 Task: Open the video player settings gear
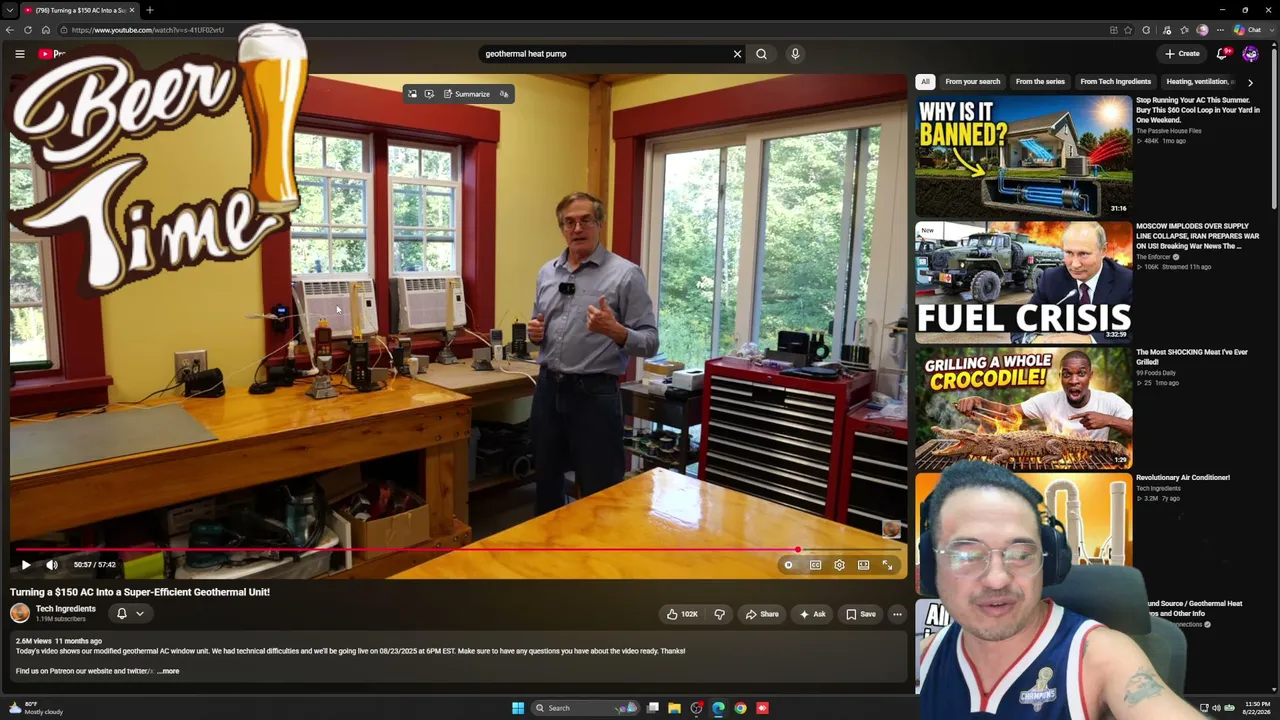[839, 565]
